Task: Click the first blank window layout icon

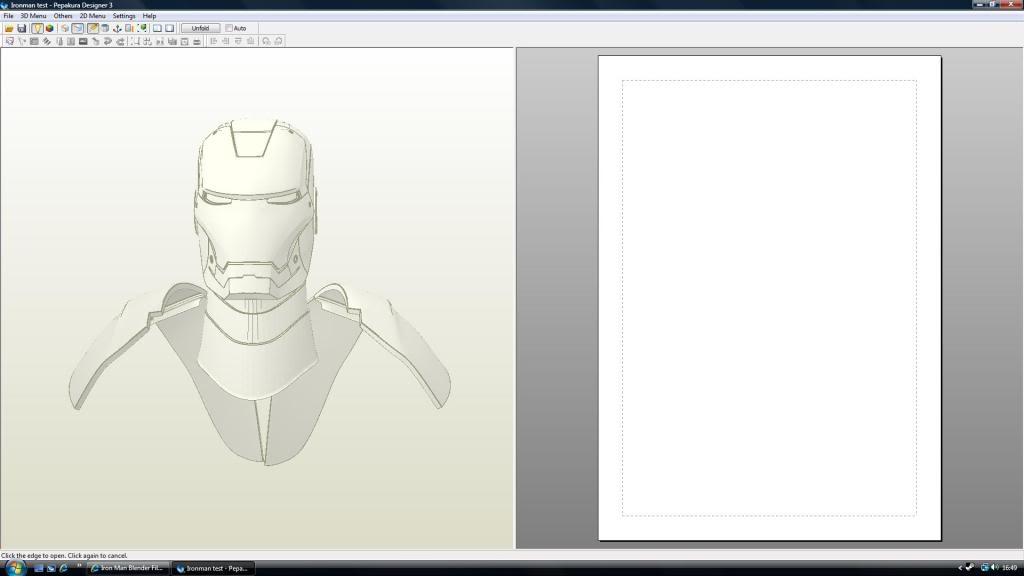Action: pyautogui.click(x=157, y=28)
